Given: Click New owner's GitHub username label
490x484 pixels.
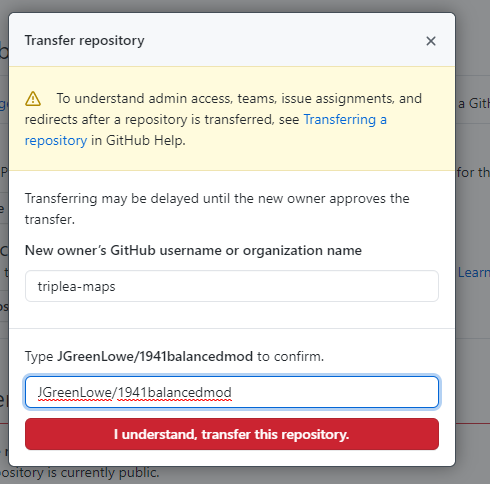Looking at the screenshot, I should pyautogui.click(x=193, y=250).
